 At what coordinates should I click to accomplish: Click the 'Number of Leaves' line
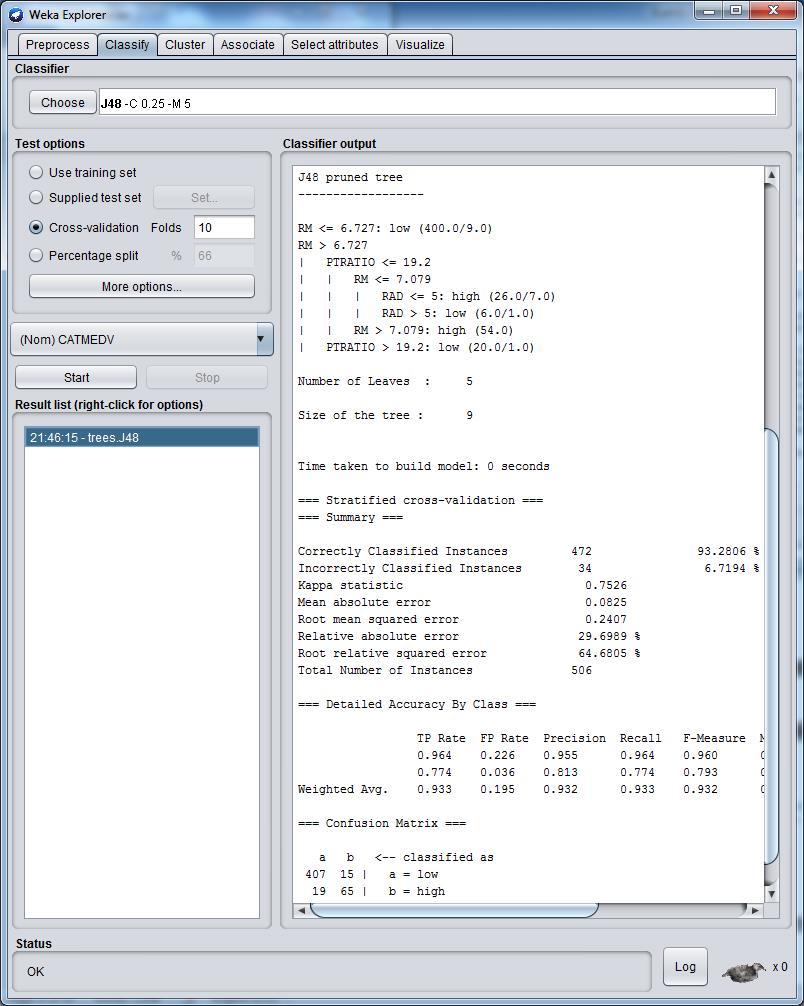point(385,381)
